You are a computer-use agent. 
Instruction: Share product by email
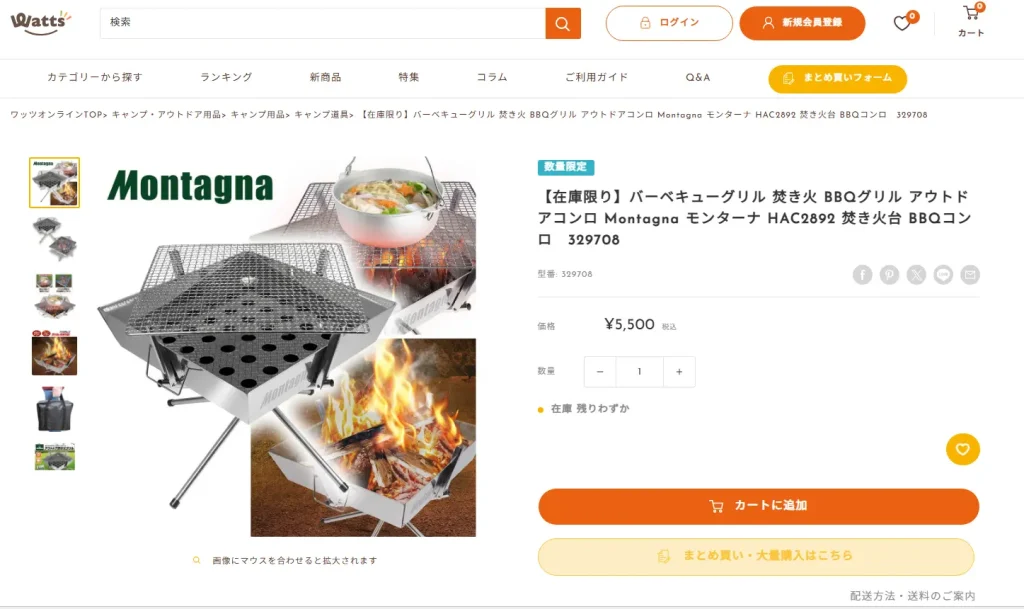[970, 274]
